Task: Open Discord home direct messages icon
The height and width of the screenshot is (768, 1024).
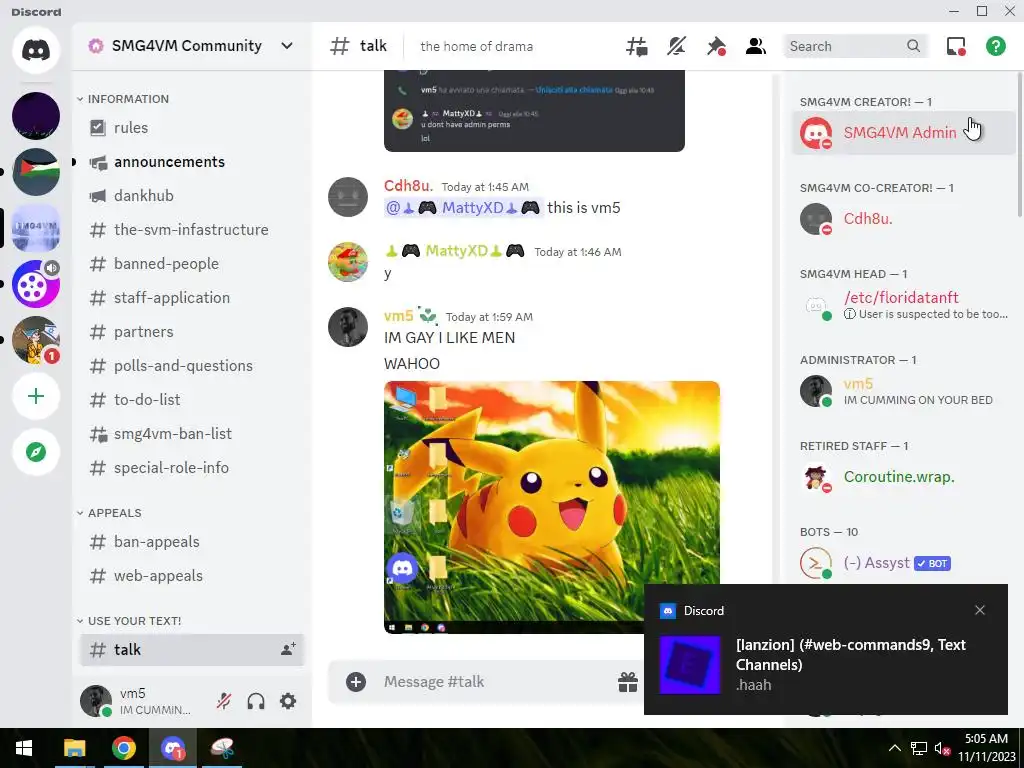Action: pyautogui.click(x=36, y=50)
